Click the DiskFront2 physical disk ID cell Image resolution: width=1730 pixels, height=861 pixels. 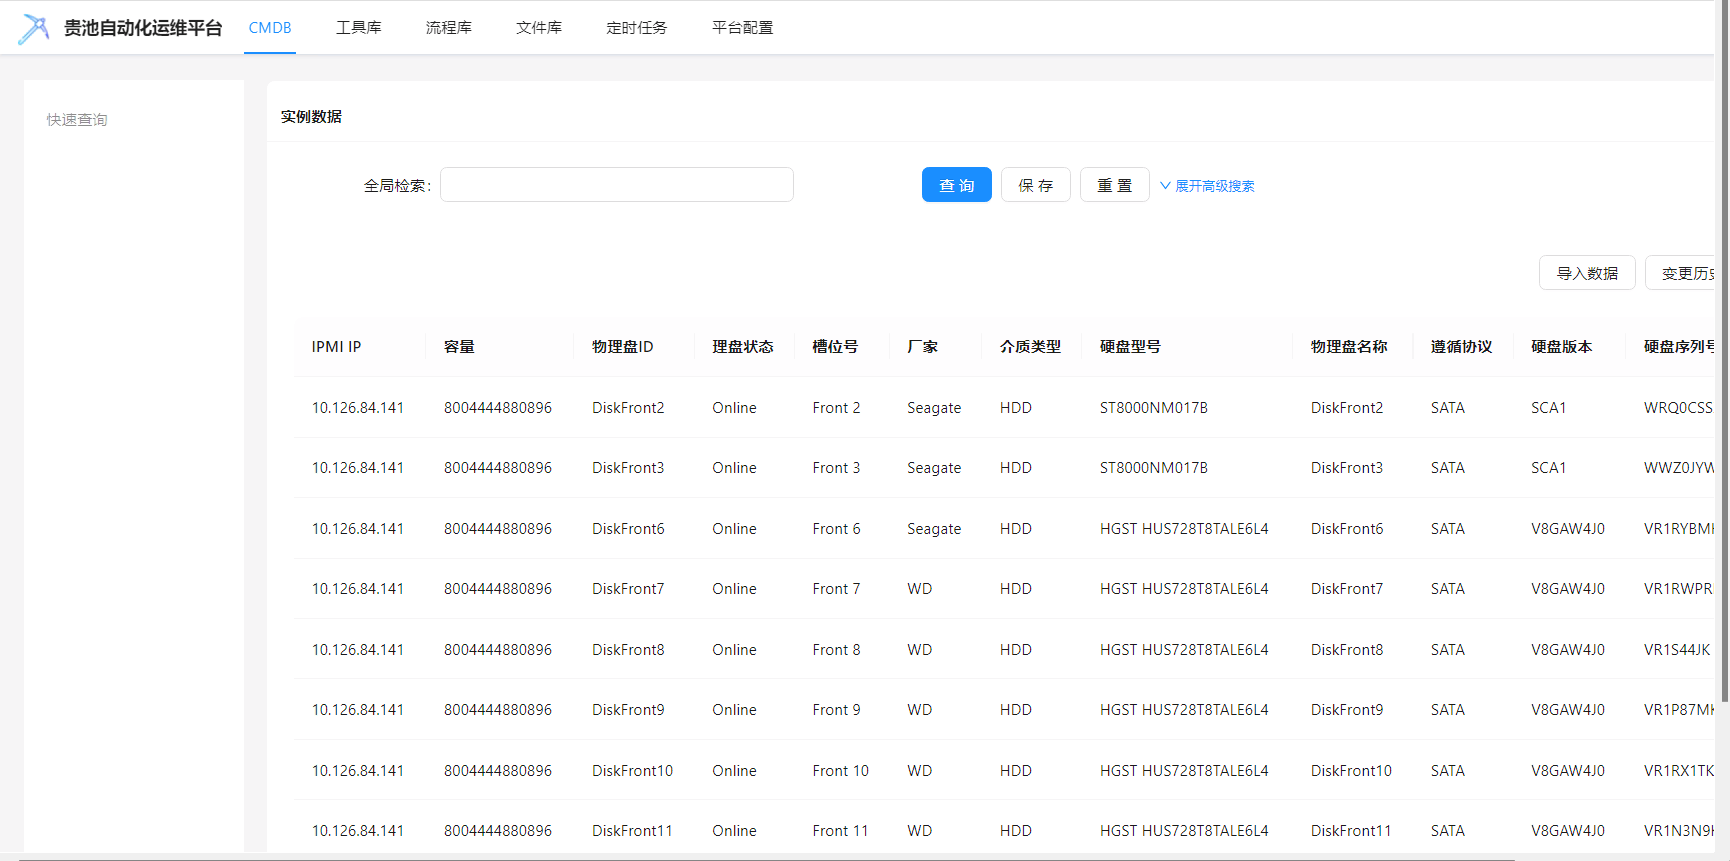(x=628, y=408)
